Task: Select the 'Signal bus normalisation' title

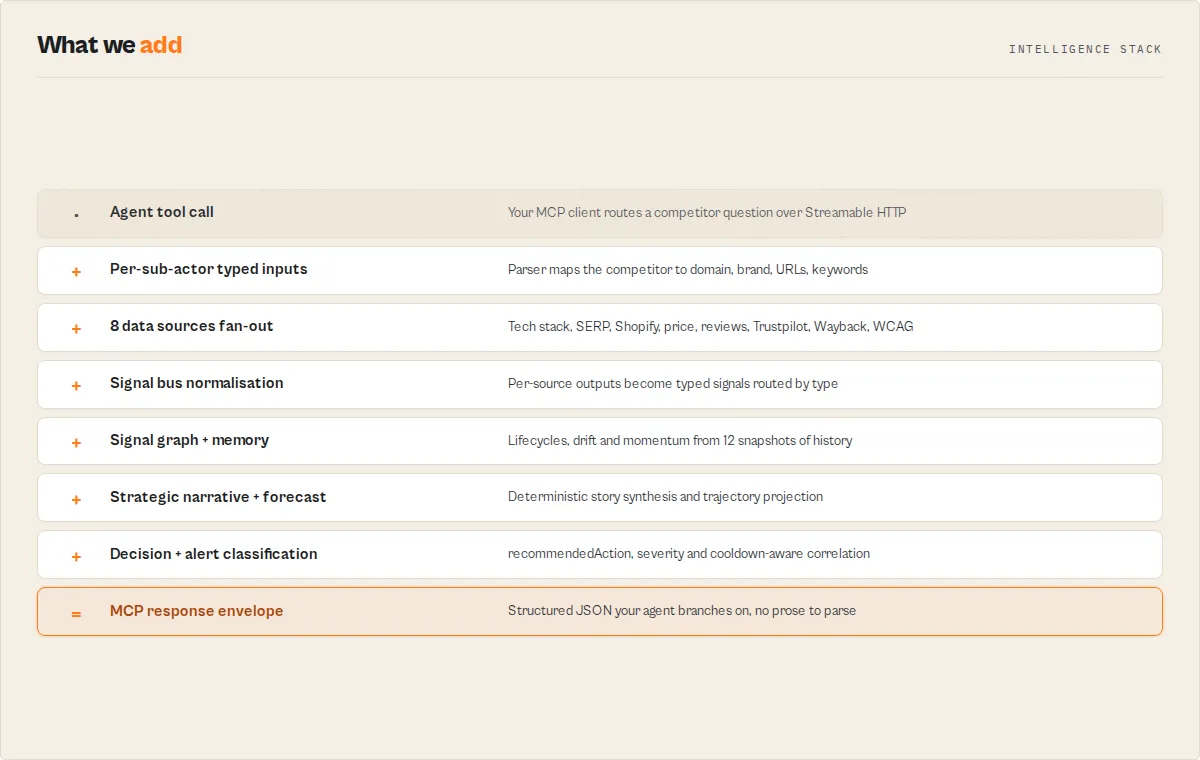Action: click(196, 383)
